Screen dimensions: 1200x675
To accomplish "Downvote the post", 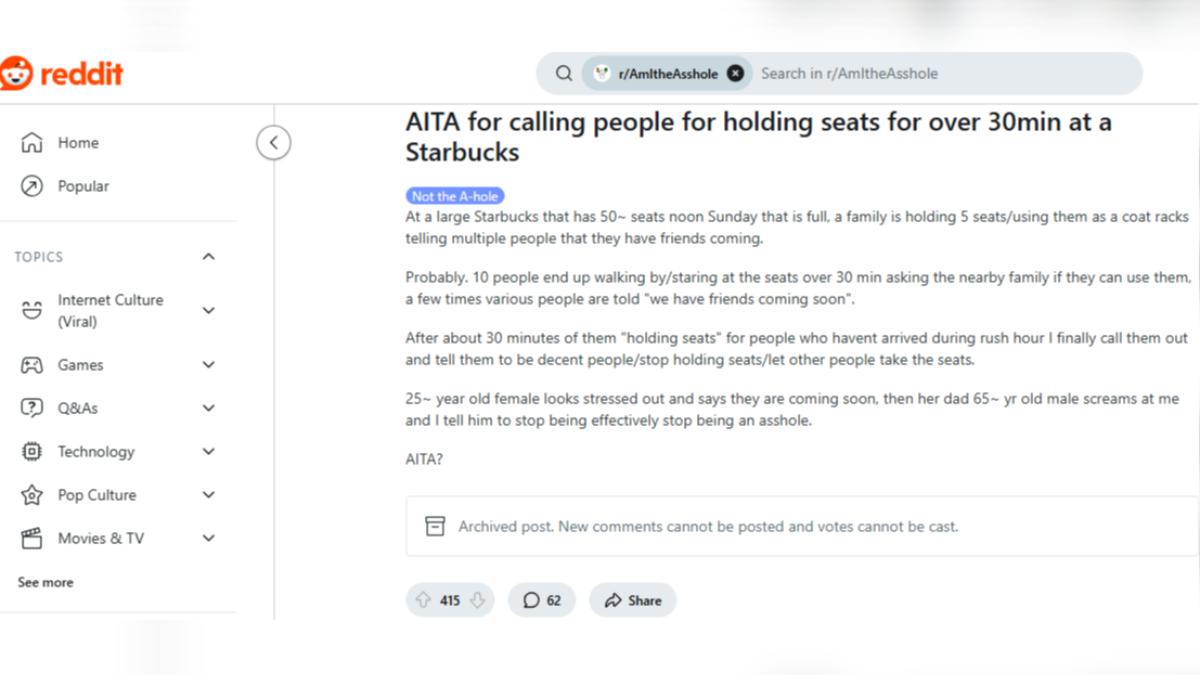I will pyautogui.click(x=477, y=600).
